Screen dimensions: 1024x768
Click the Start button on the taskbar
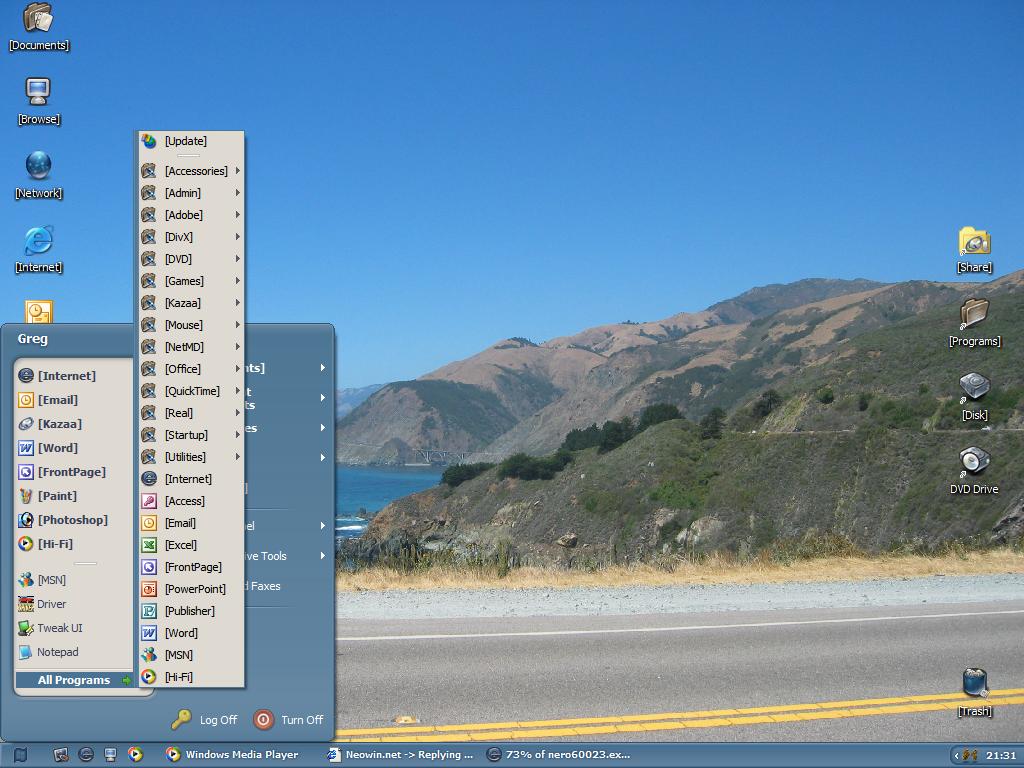pos(20,754)
